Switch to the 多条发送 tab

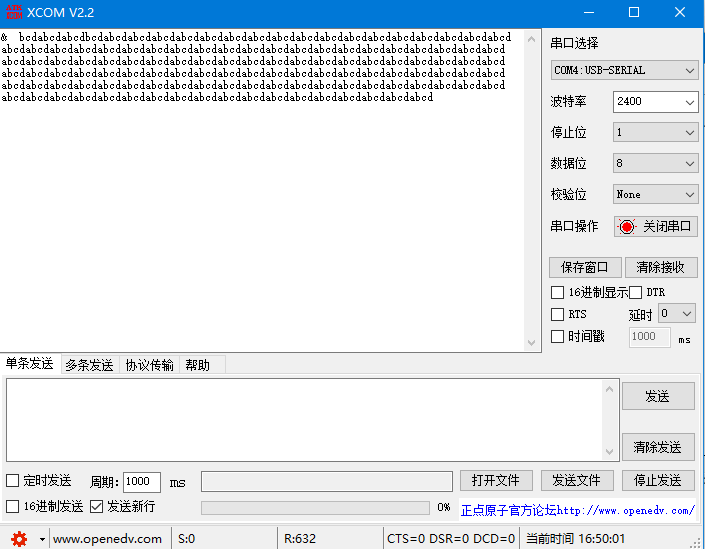tap(89, 365)
